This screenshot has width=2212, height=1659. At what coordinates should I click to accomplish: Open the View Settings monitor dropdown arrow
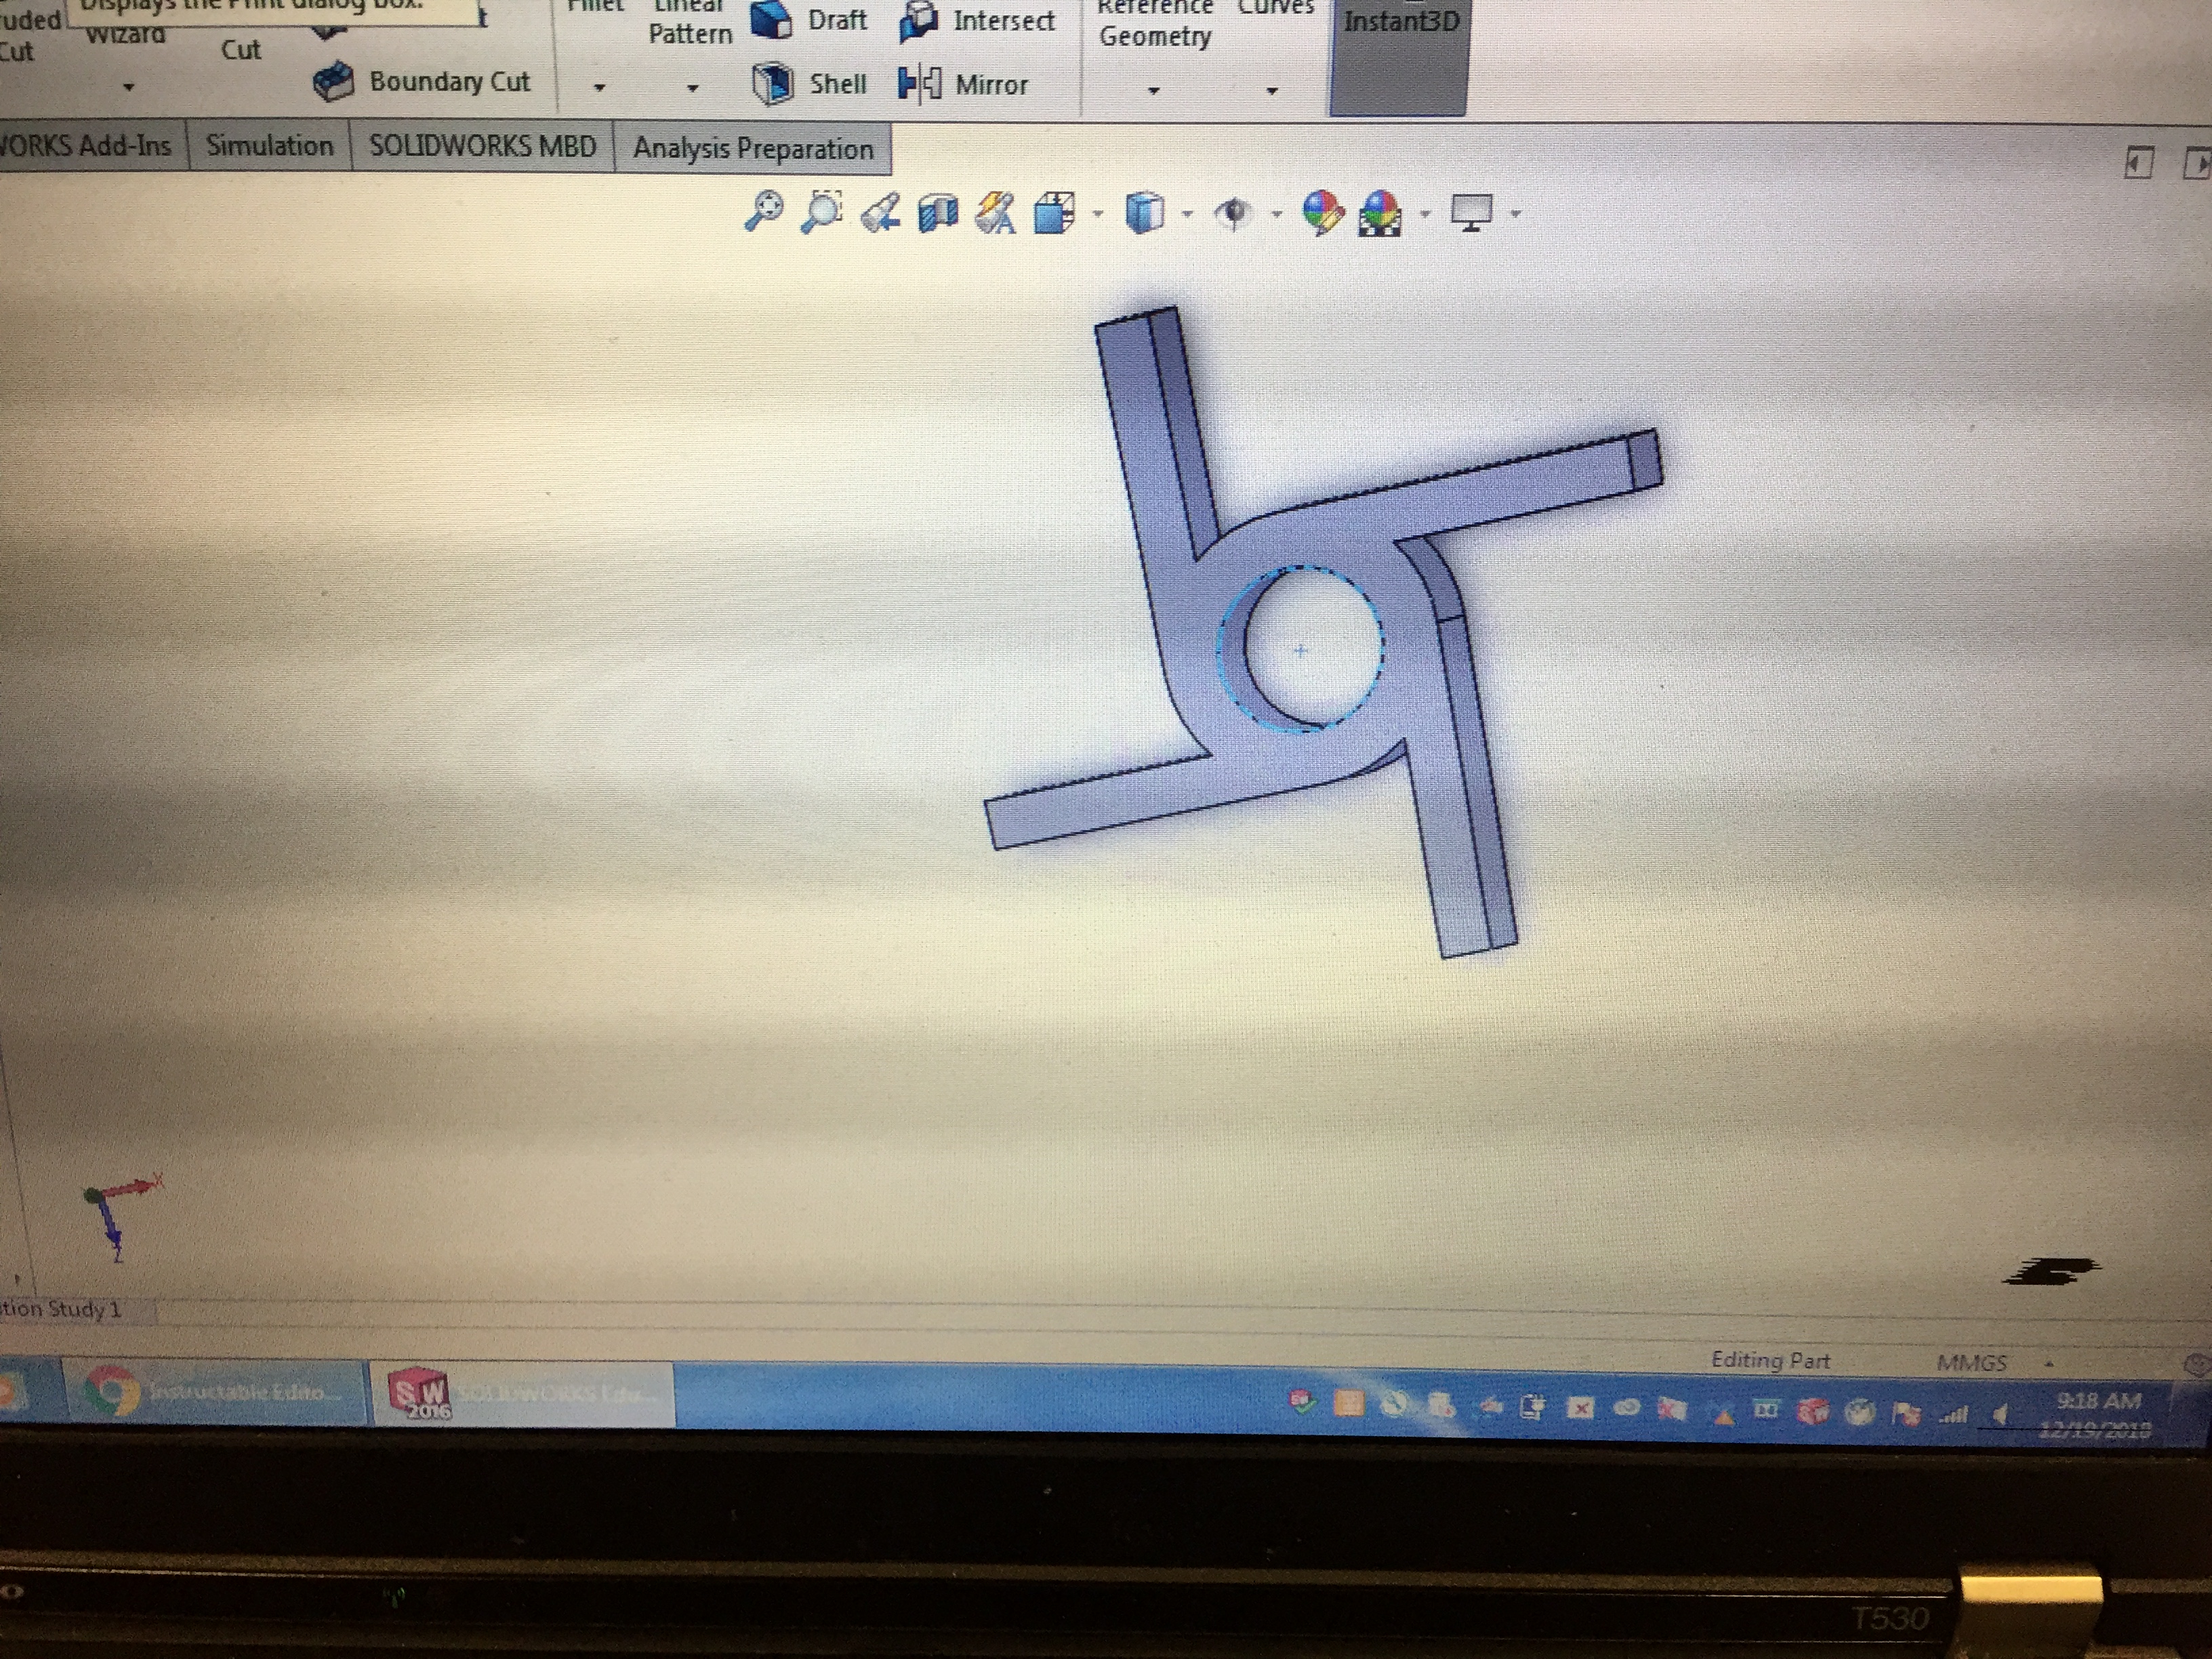pyautogui.click(x=1516, y=214)
